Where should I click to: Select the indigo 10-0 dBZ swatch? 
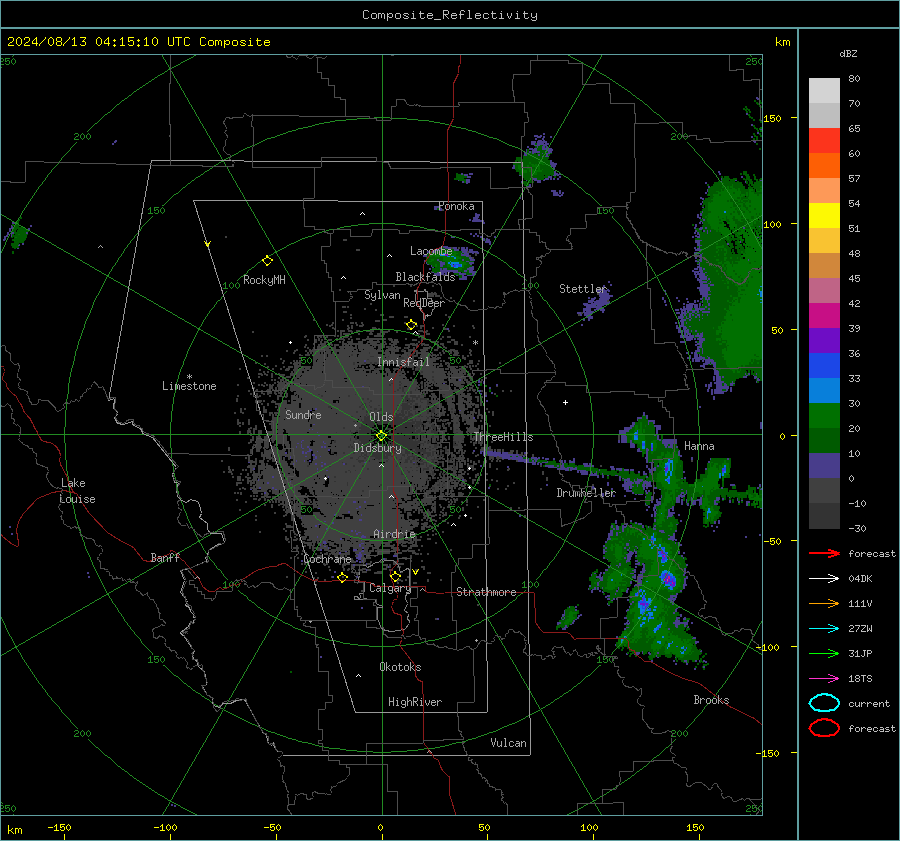point(824,466)
